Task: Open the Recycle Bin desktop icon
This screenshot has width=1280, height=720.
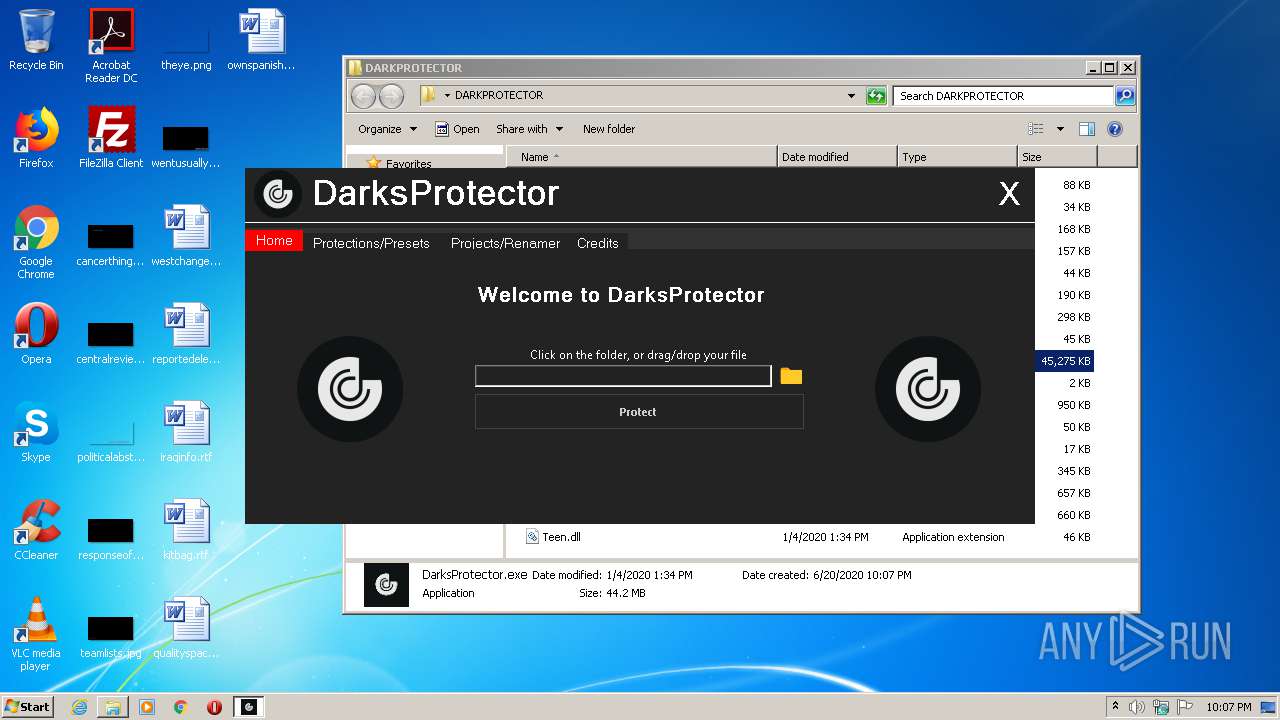Action: [x=36, y=40]
